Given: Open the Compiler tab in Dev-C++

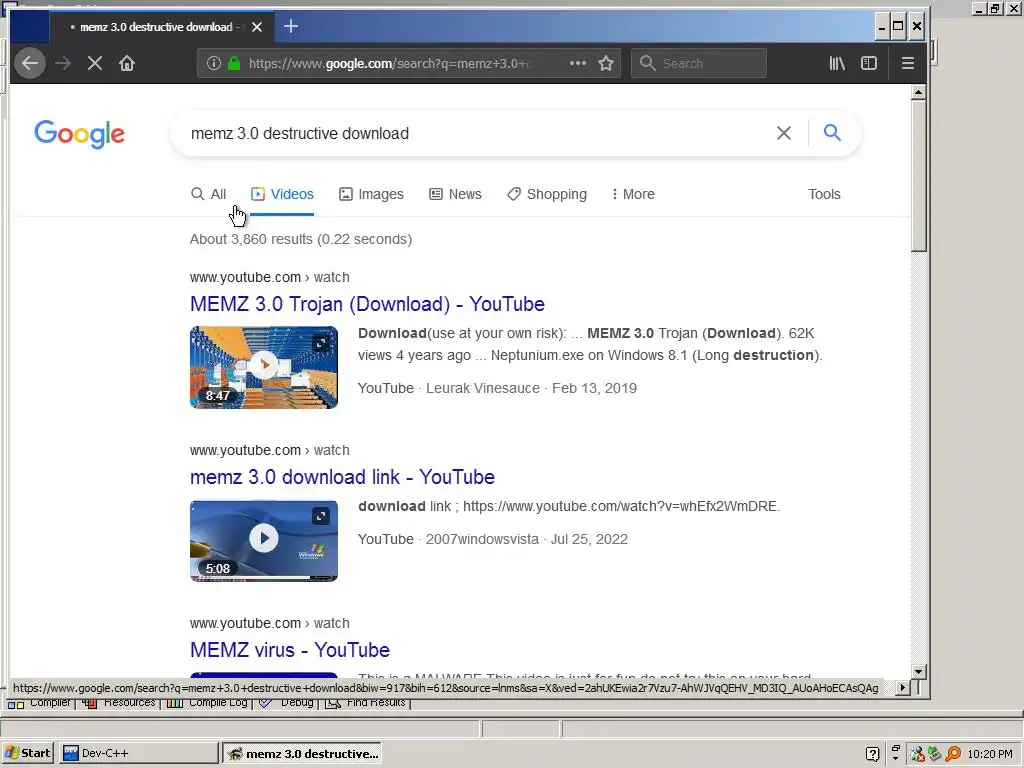Looking at the screenshot, I should (x=39, y=703).
